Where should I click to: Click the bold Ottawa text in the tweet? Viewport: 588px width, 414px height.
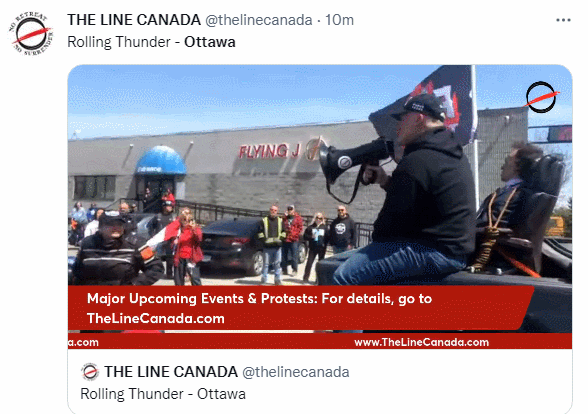click(210, 42)
